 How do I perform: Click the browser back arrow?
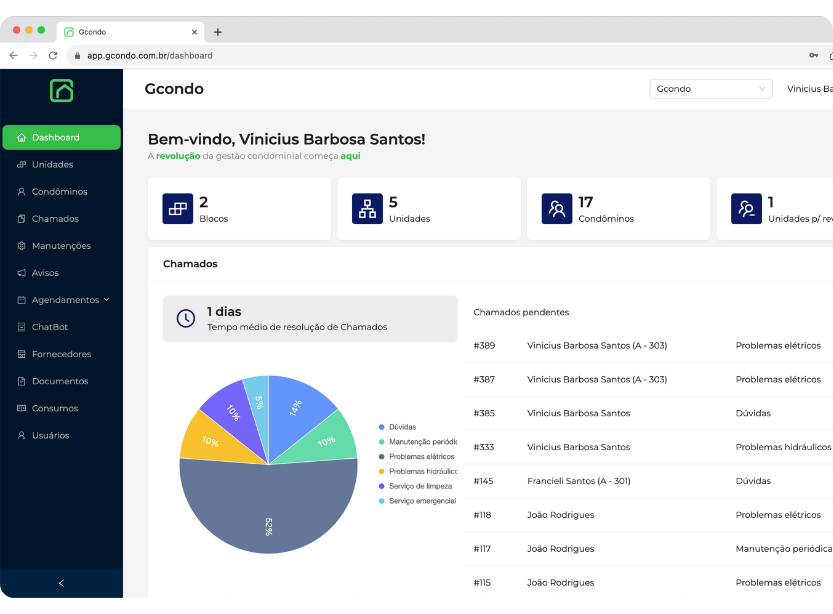click(x=13, y=56)
